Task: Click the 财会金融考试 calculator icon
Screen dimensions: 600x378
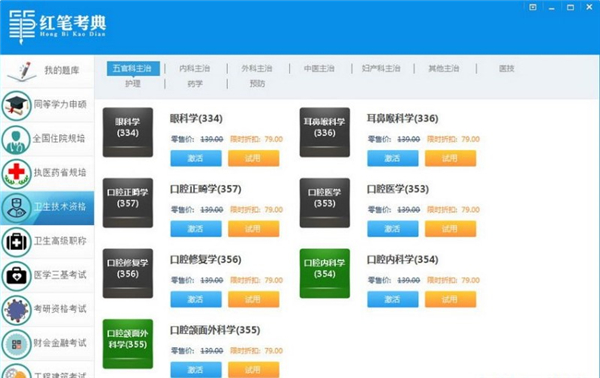Action: point(16,344)
